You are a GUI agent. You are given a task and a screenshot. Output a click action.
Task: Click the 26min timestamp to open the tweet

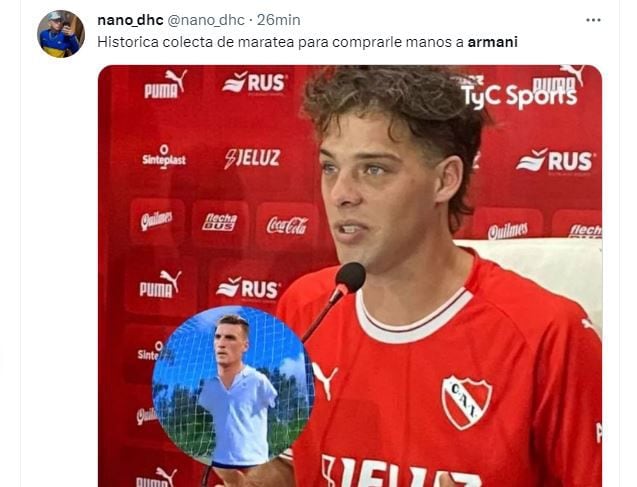coord(279,20)
